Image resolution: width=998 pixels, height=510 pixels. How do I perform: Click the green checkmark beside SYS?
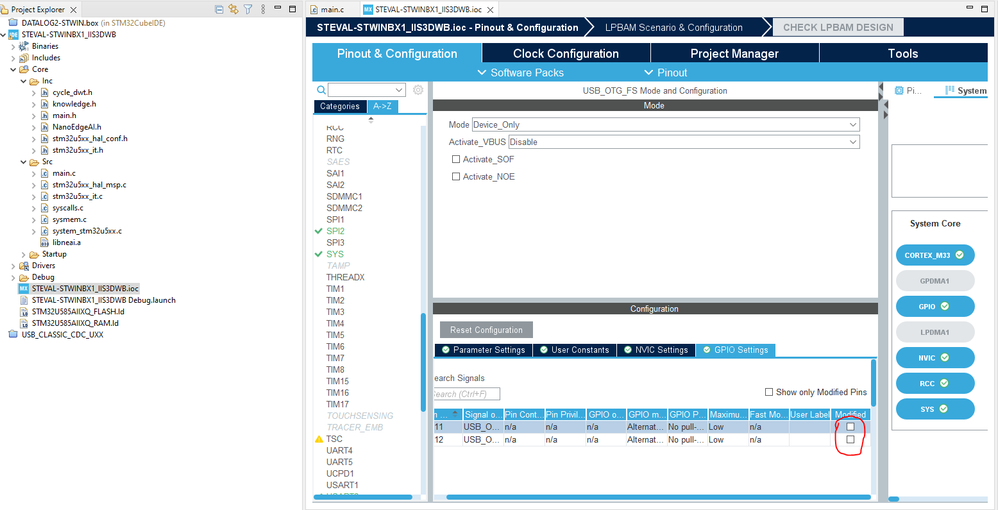coord(319,254)
